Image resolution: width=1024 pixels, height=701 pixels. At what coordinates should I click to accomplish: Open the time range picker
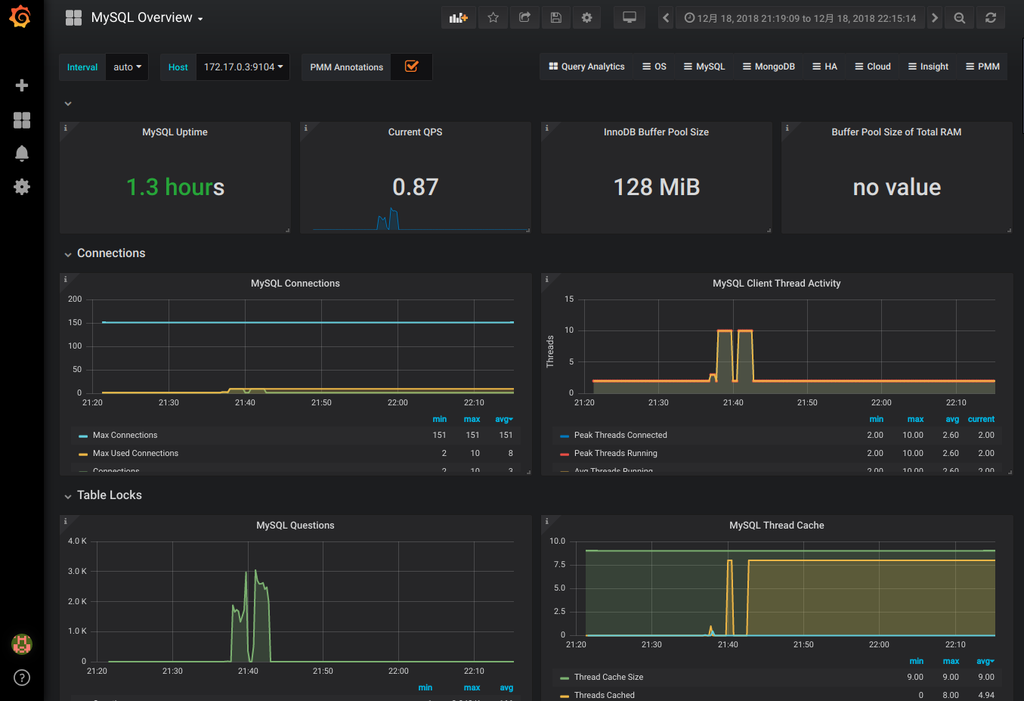click(800, 18)
